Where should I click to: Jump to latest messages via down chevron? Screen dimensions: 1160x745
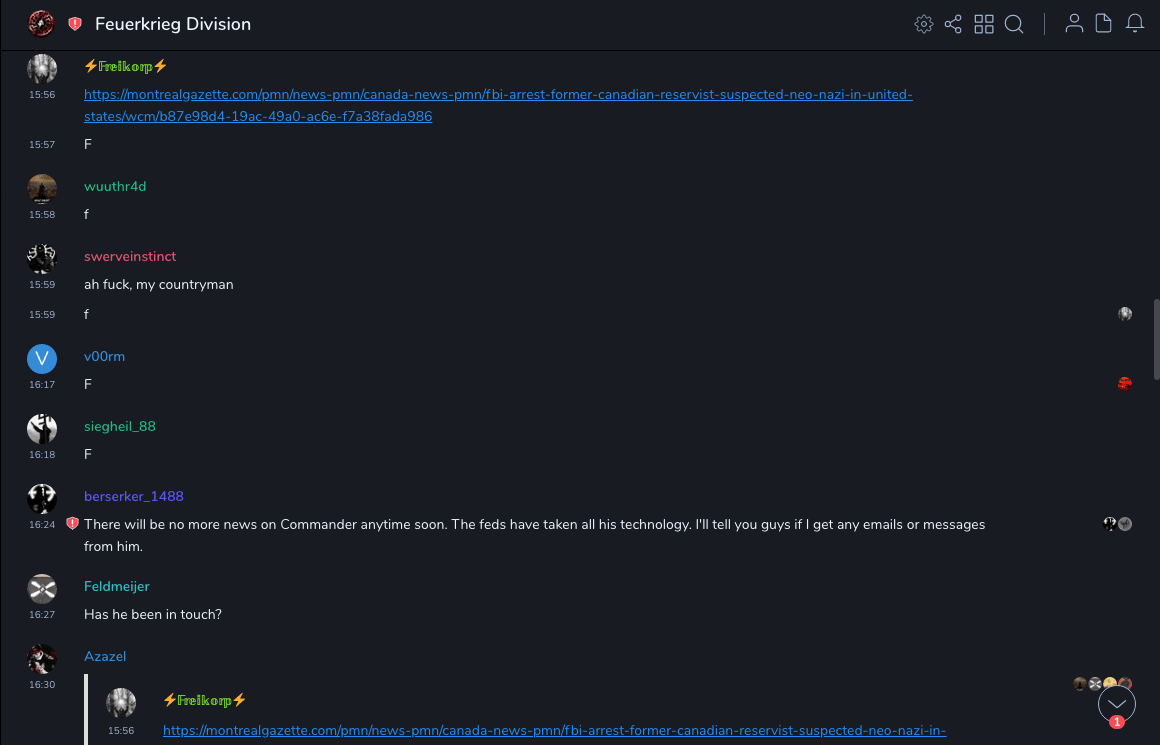1117,704
